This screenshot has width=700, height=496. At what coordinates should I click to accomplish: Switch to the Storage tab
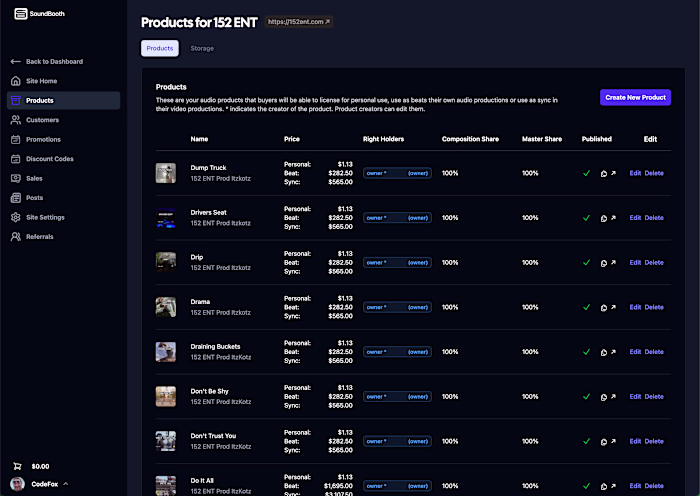click(202, 48)
